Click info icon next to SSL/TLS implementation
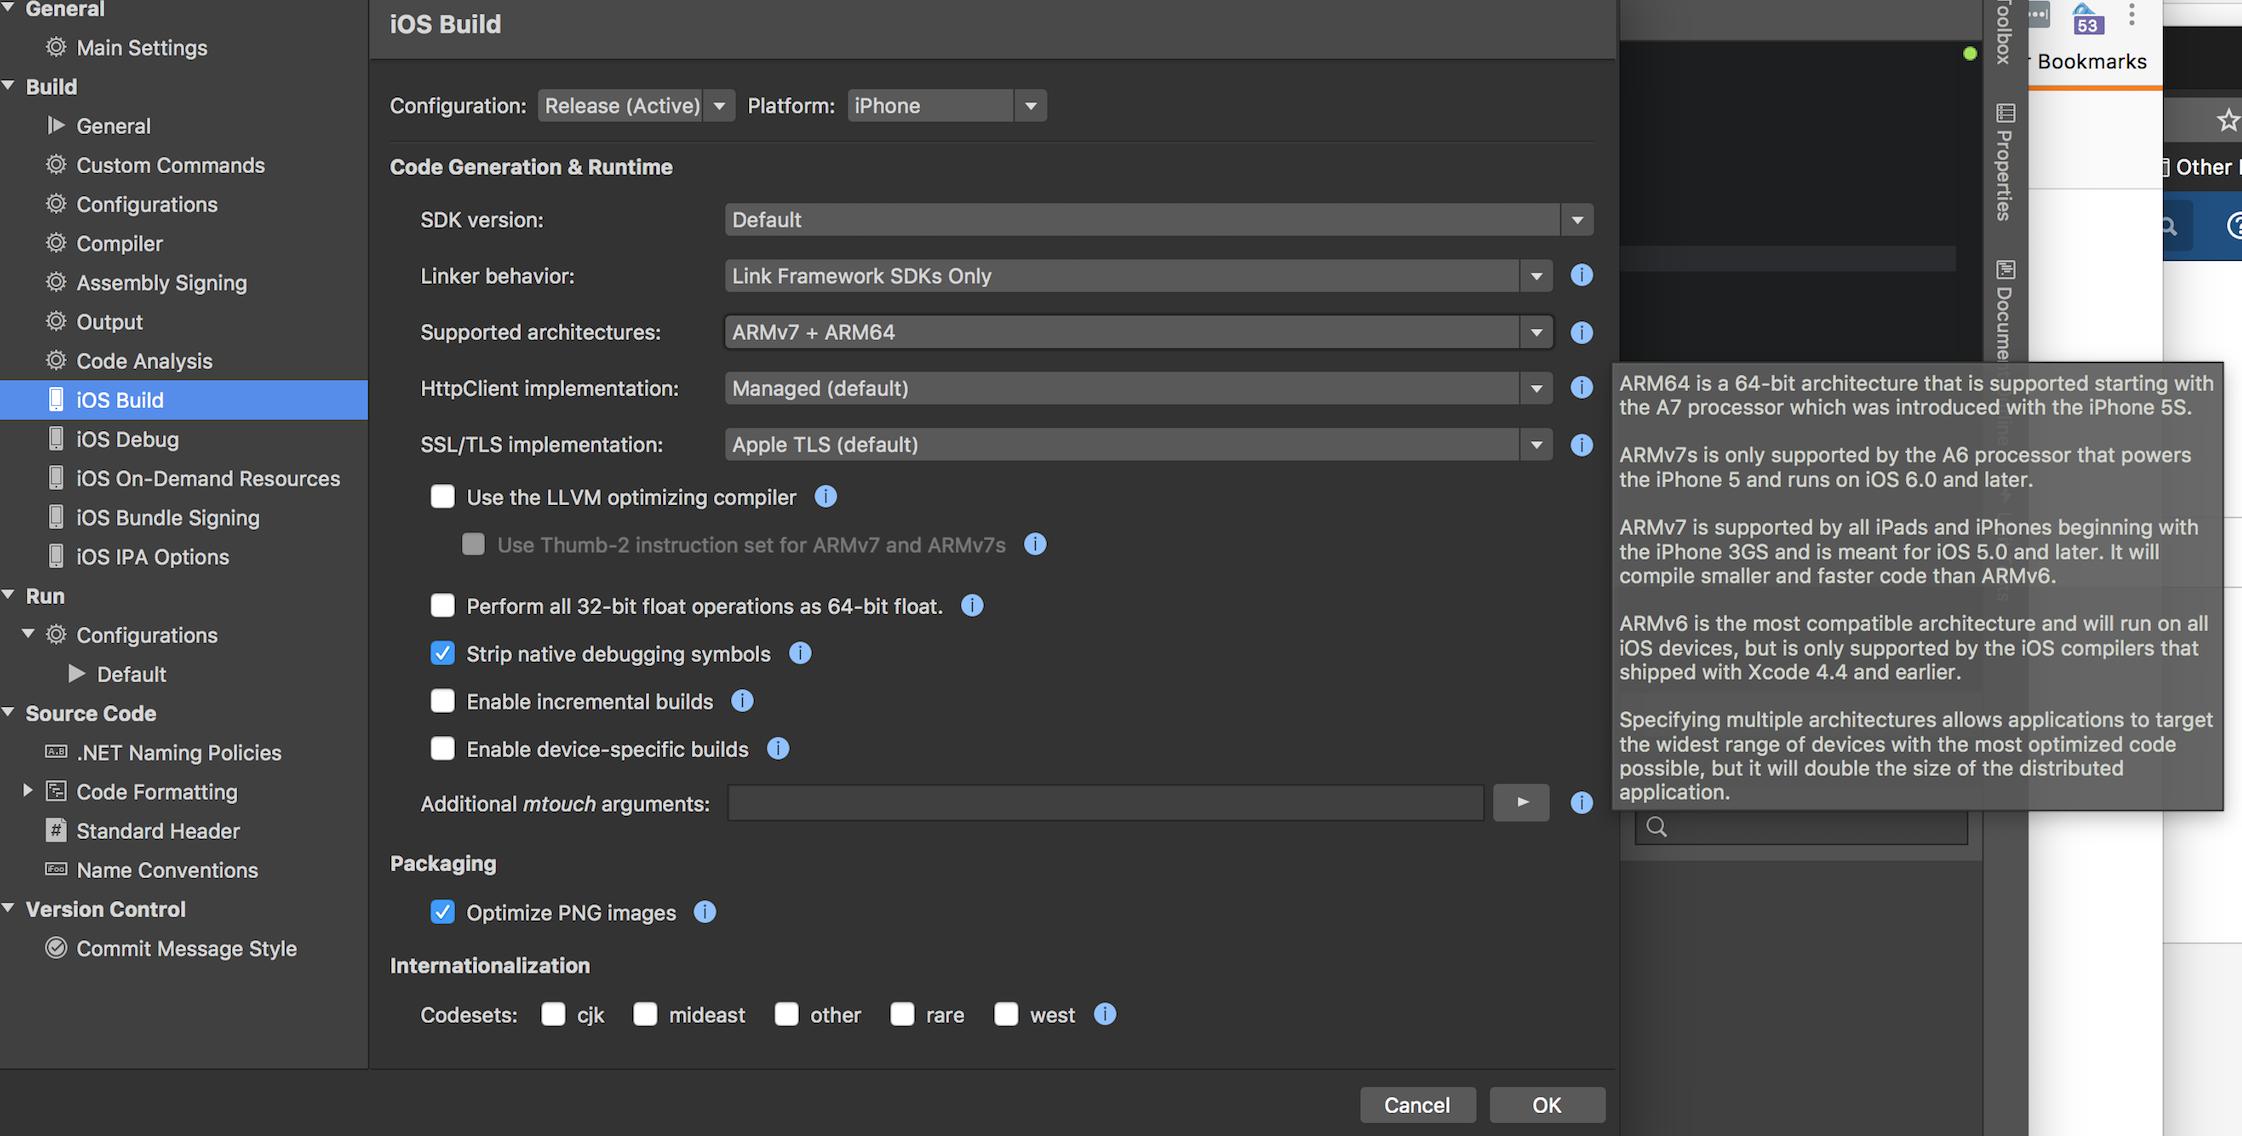Viewport: 2242px width, 1136px height. coord(1581,444)
